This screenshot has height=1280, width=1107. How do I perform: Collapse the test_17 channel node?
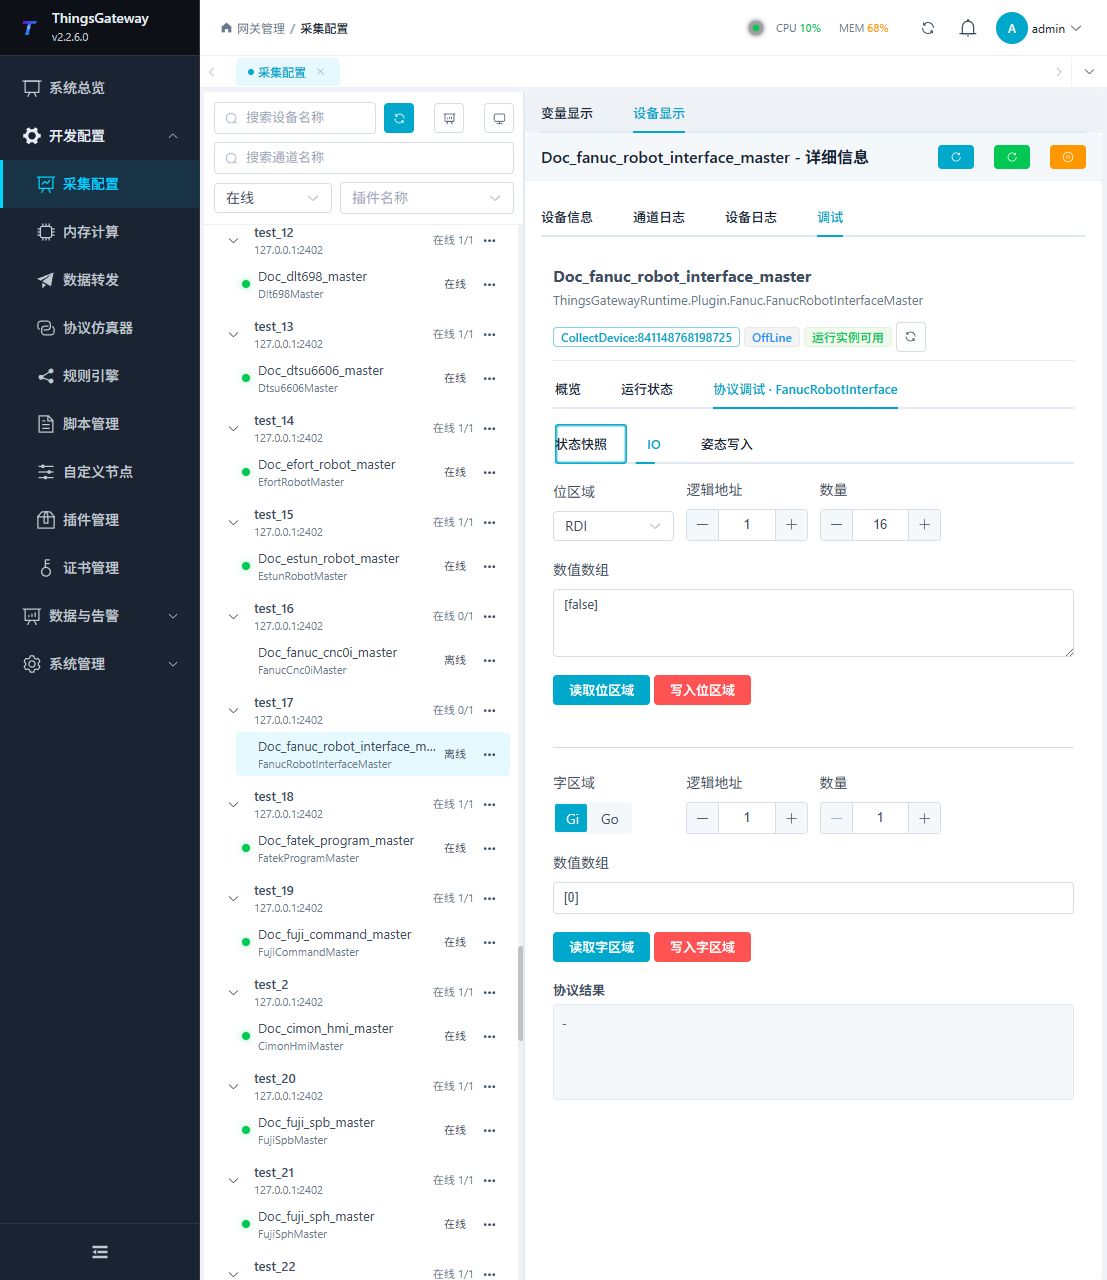(233, 711)
